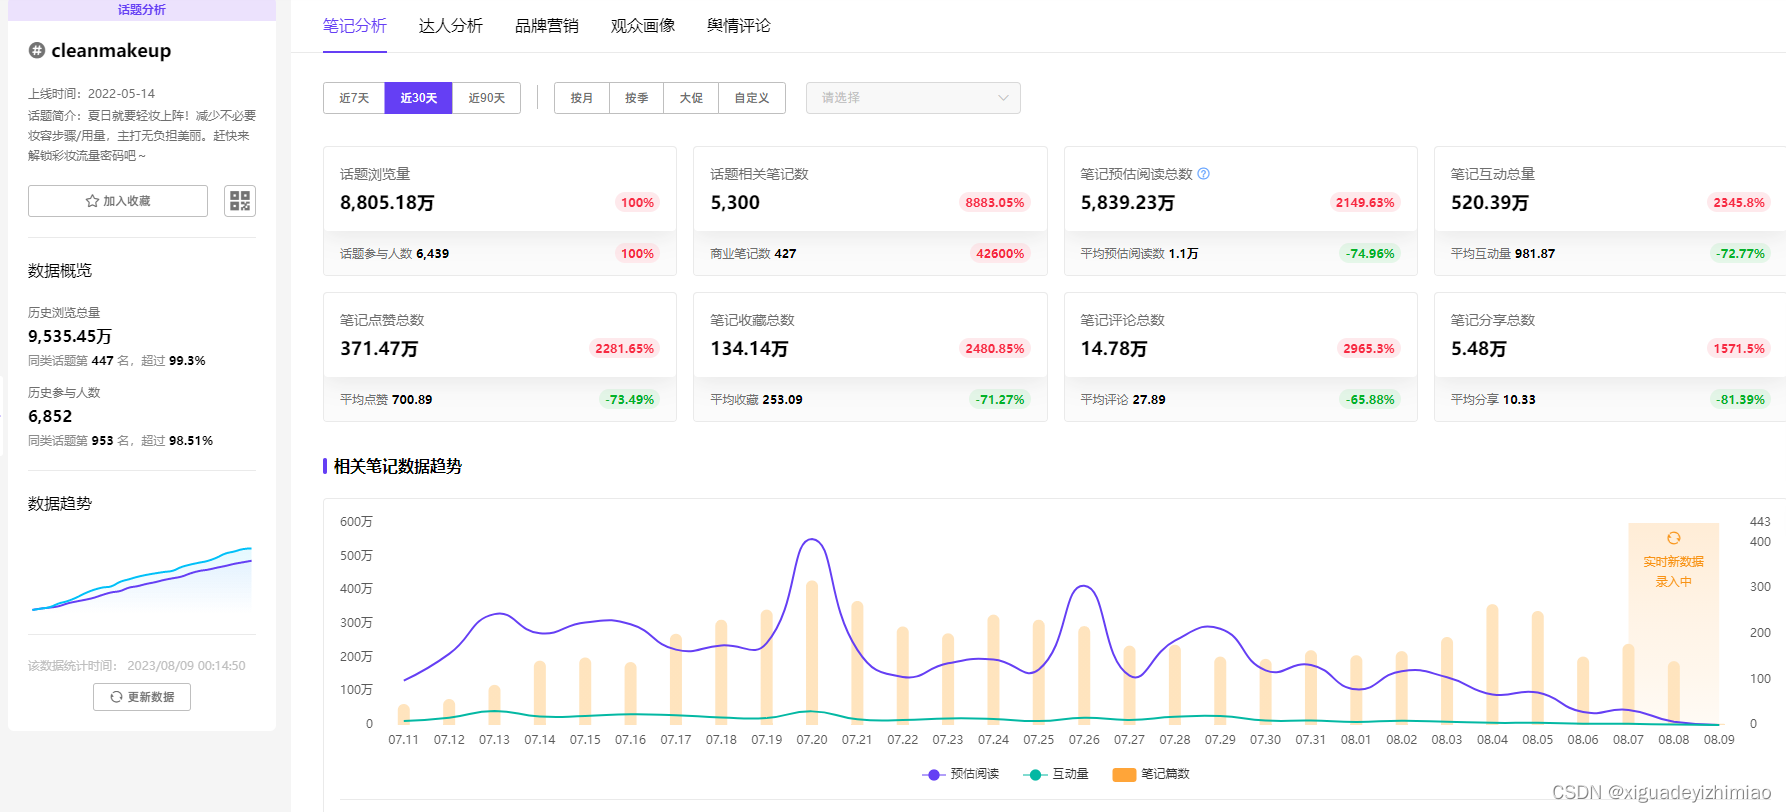Screen dimensions: 1786x812
Task: Click 话题参与人数 6,439 row
Action: tap(395, 254)
